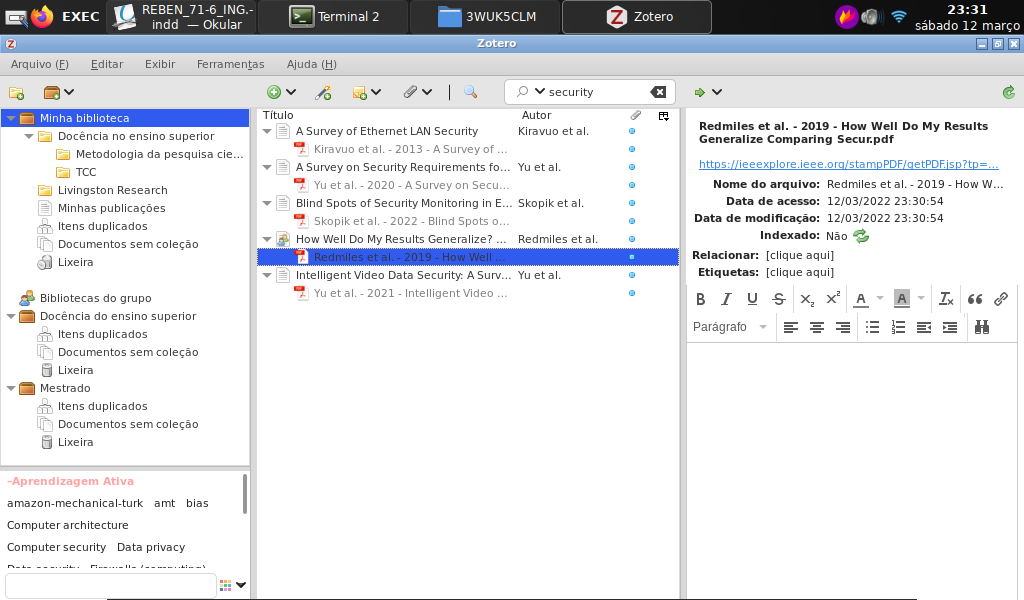Clear formatting in the note editor
The width and height of the screenshot is (1024, 600).
click(946, 299)
